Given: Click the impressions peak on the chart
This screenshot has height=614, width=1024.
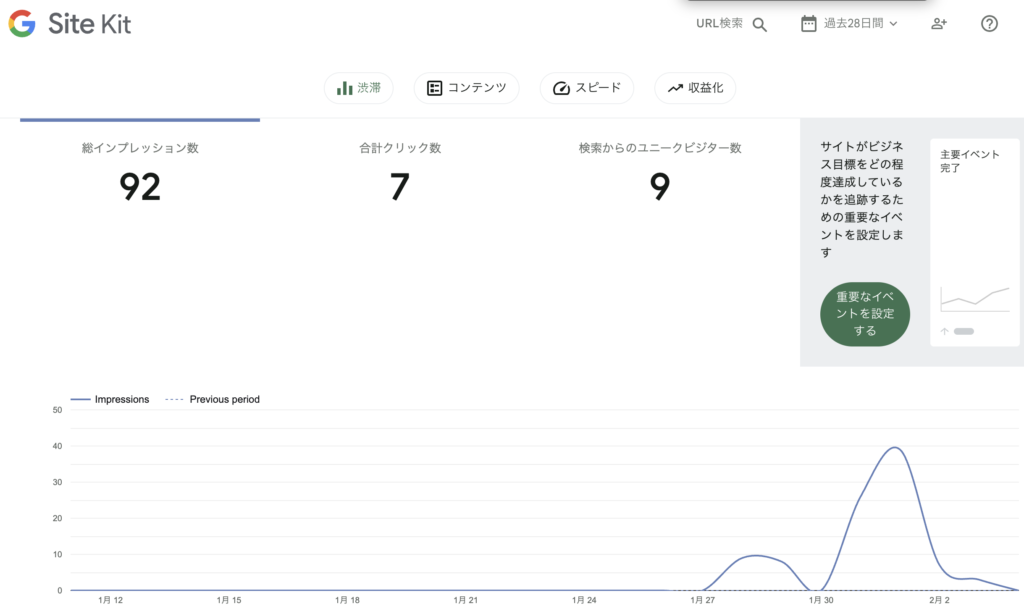Looking at the screenshot, I should coord(893,448).
